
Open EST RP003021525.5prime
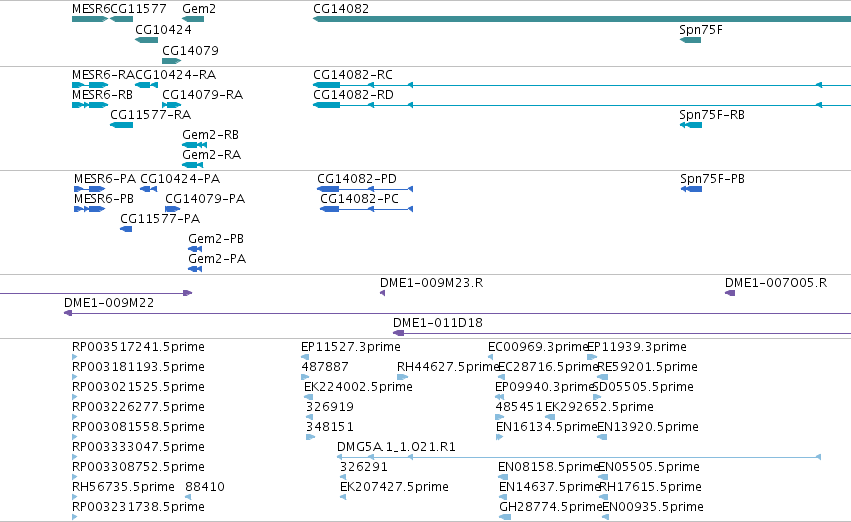coord(138,387)
